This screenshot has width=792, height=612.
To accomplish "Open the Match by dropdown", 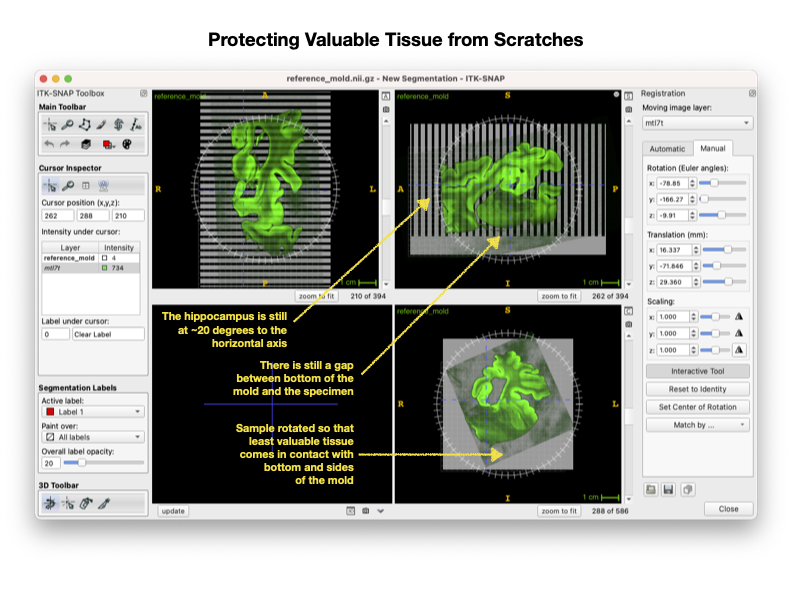I will coord(698,425).
